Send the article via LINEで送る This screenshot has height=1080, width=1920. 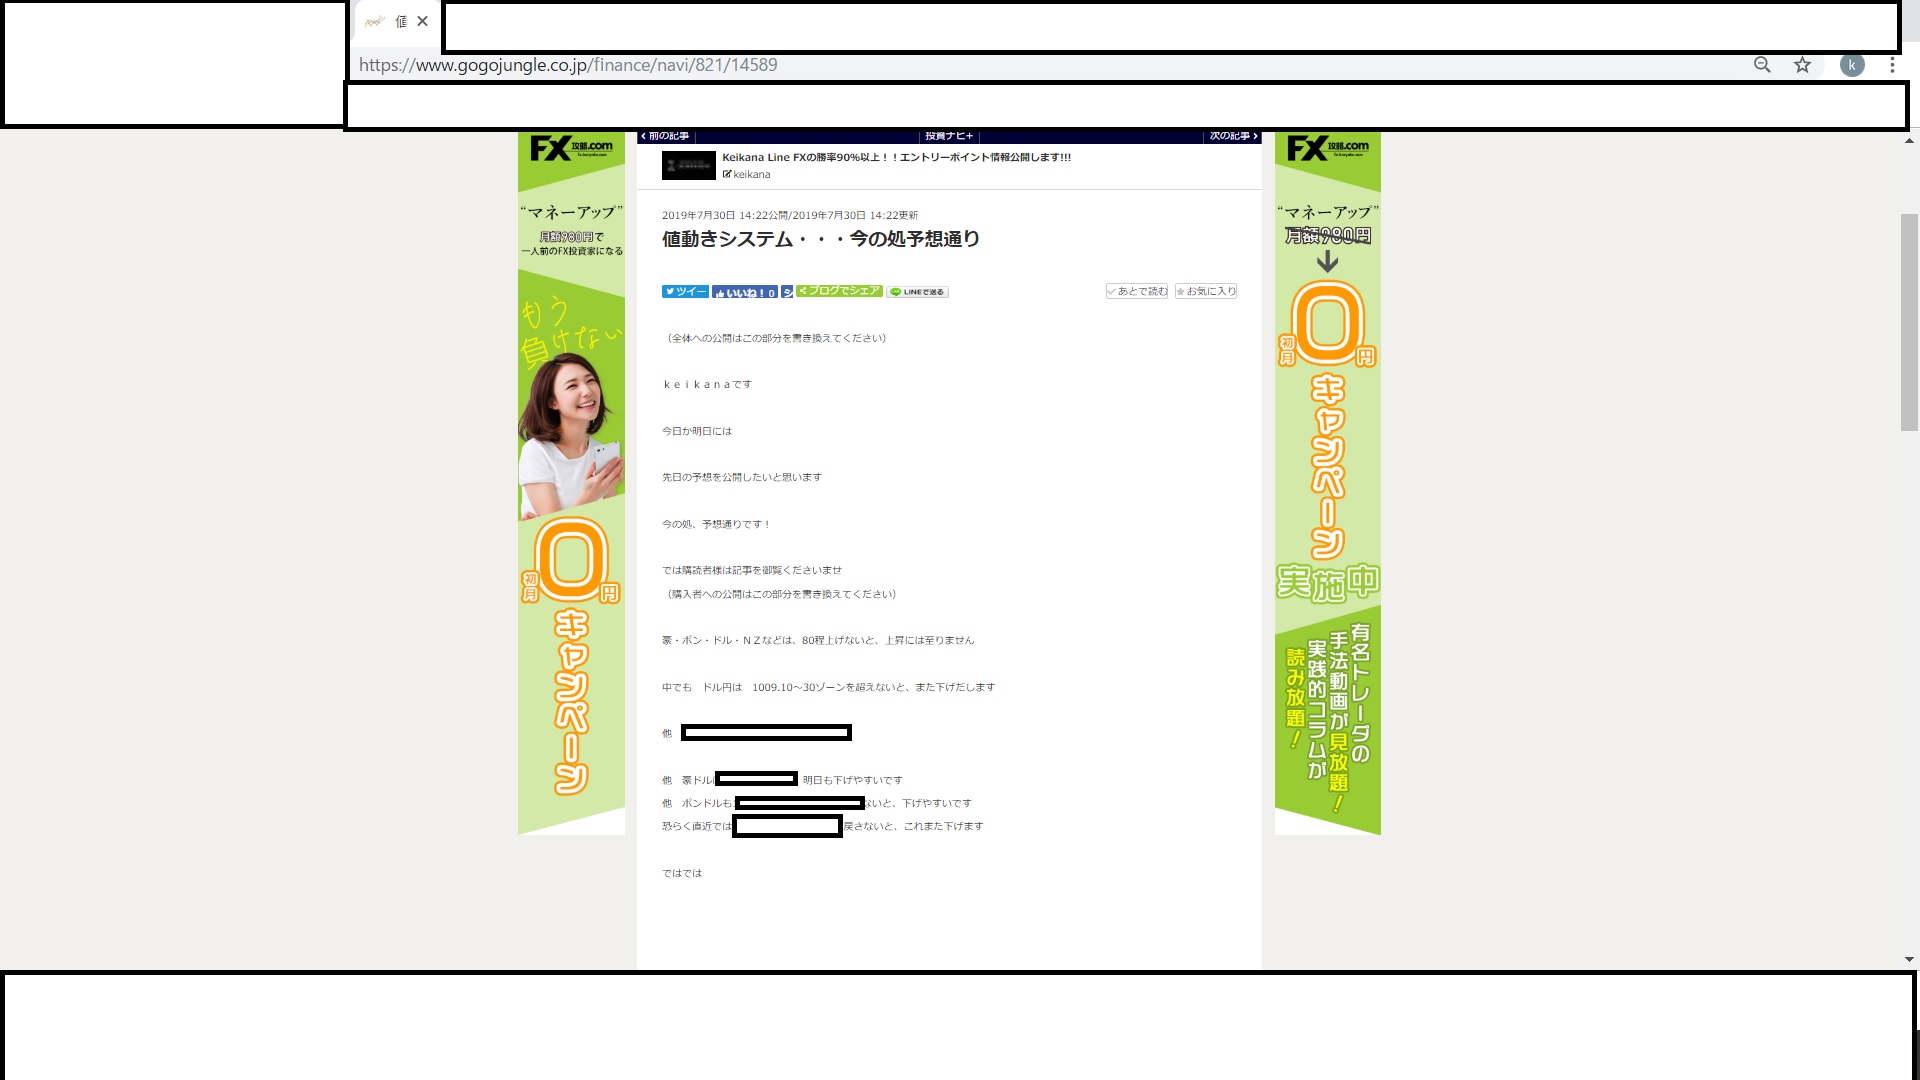918,292
